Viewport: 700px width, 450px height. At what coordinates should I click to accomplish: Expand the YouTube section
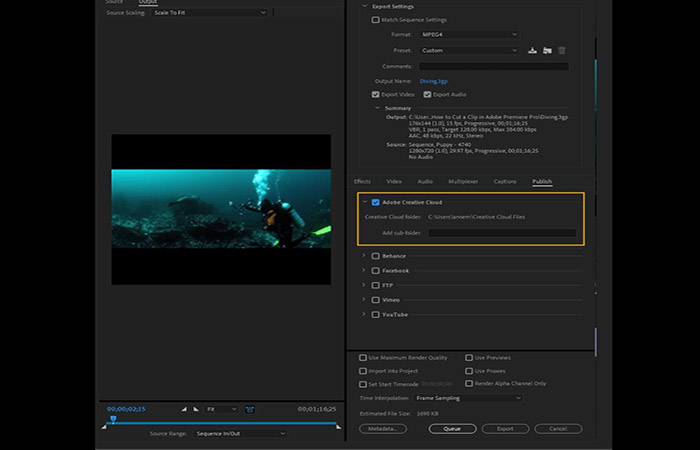tap(363, 314)
